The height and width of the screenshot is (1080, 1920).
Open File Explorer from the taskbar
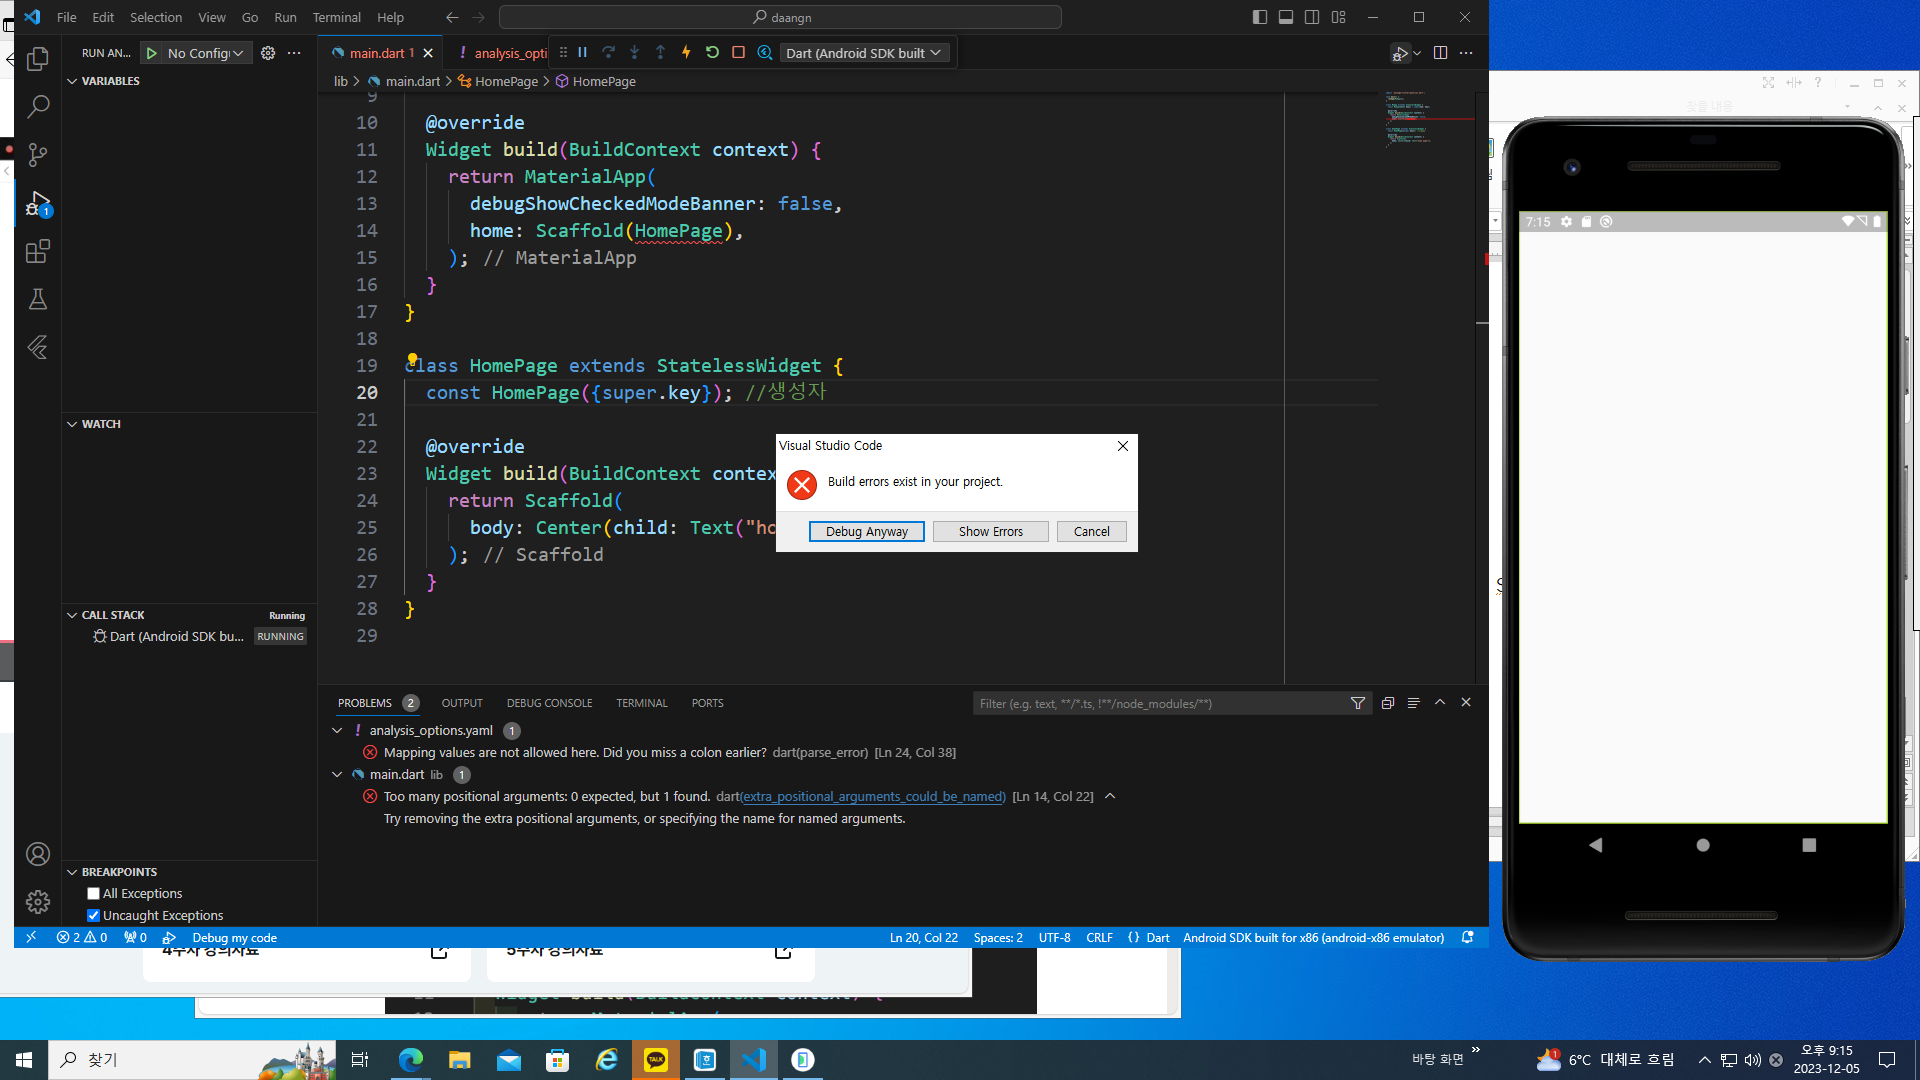click(x=459, y=1060)
